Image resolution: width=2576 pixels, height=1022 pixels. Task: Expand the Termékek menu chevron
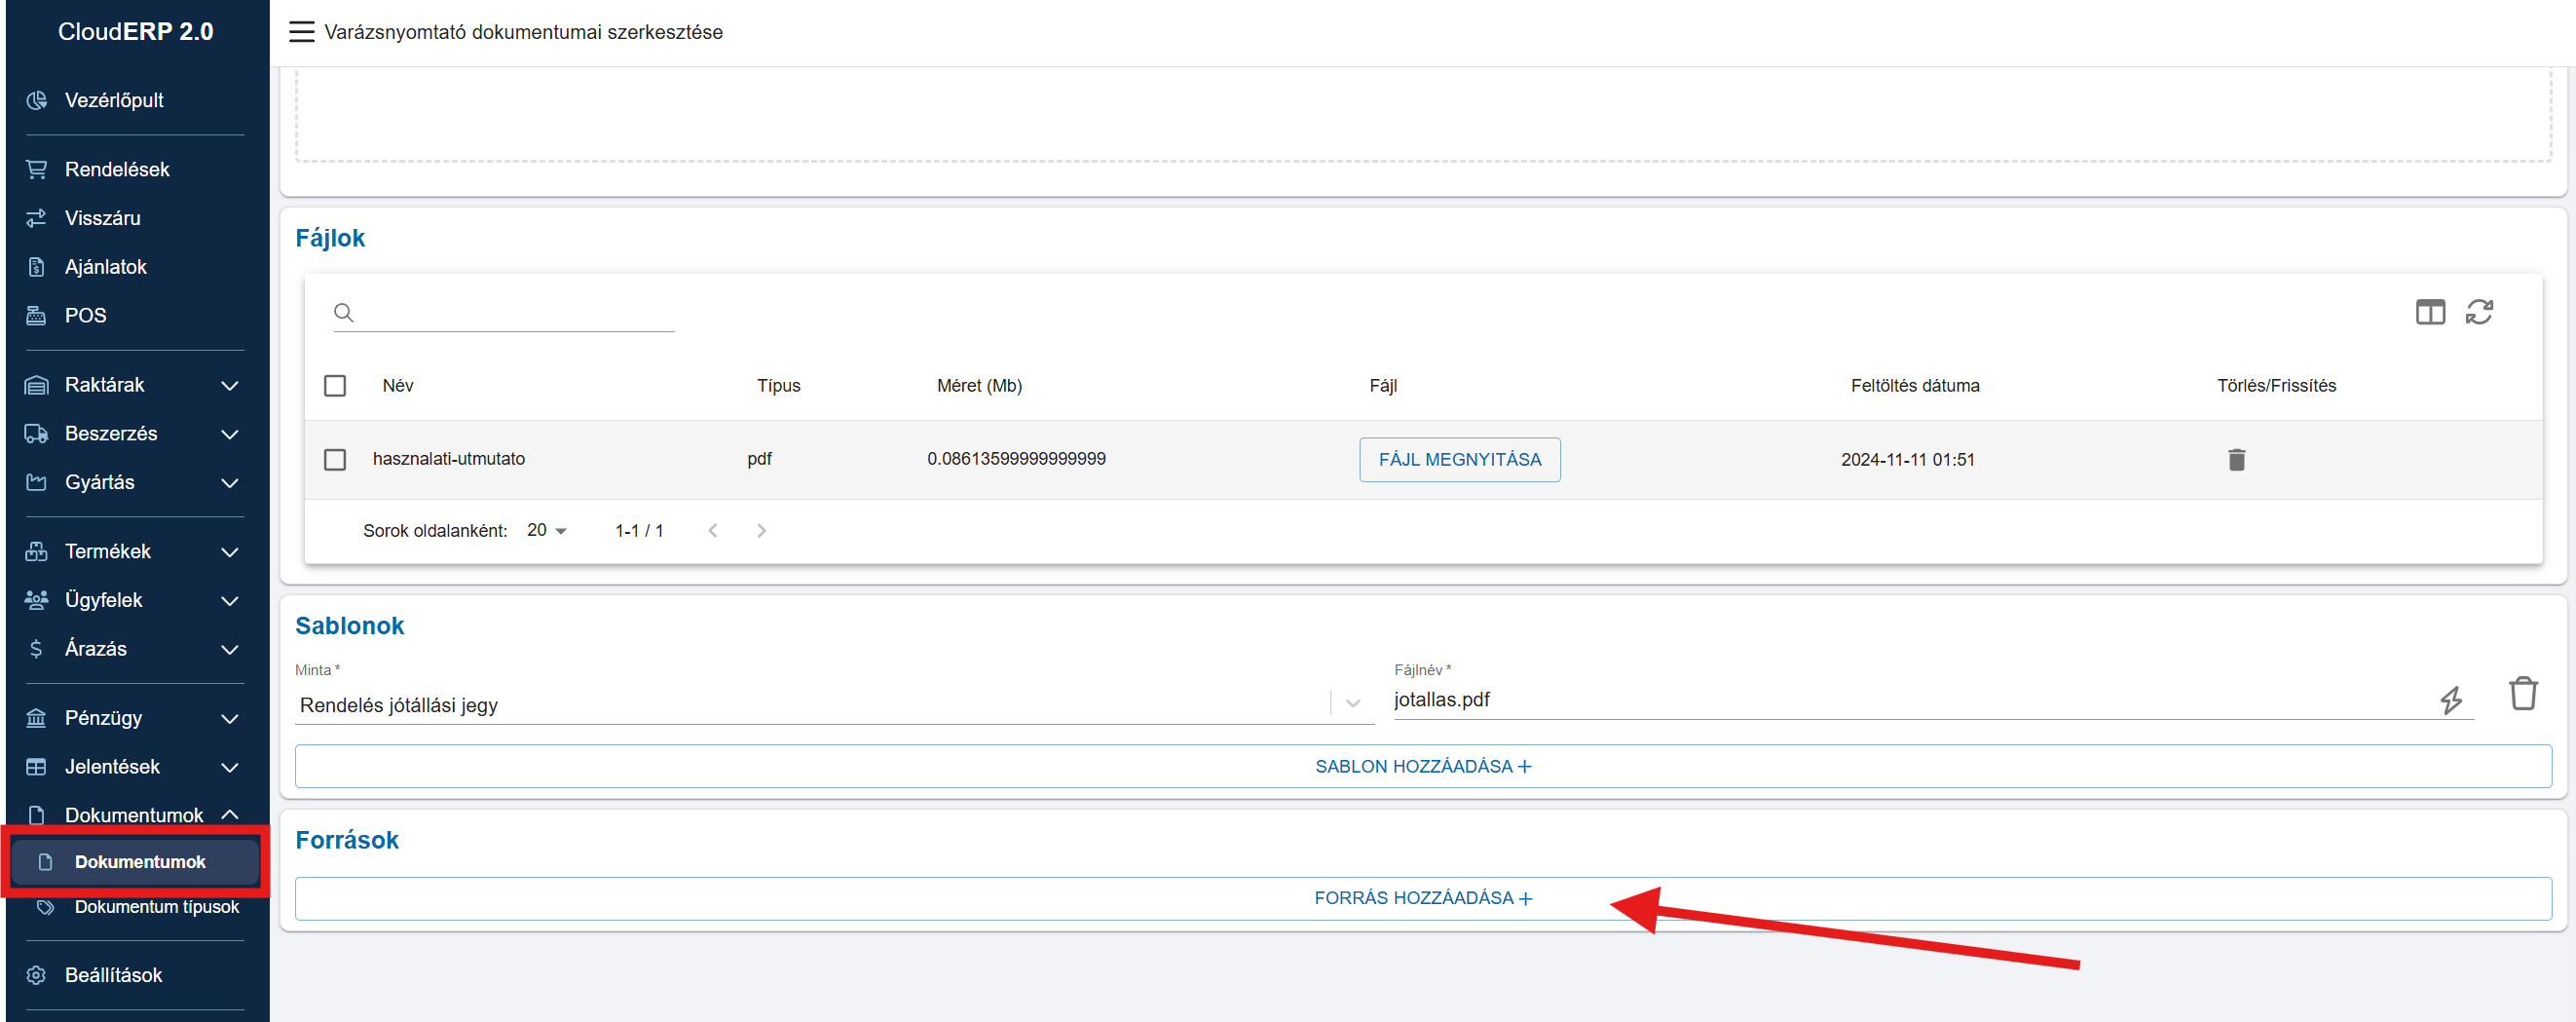tap(229, 551)
